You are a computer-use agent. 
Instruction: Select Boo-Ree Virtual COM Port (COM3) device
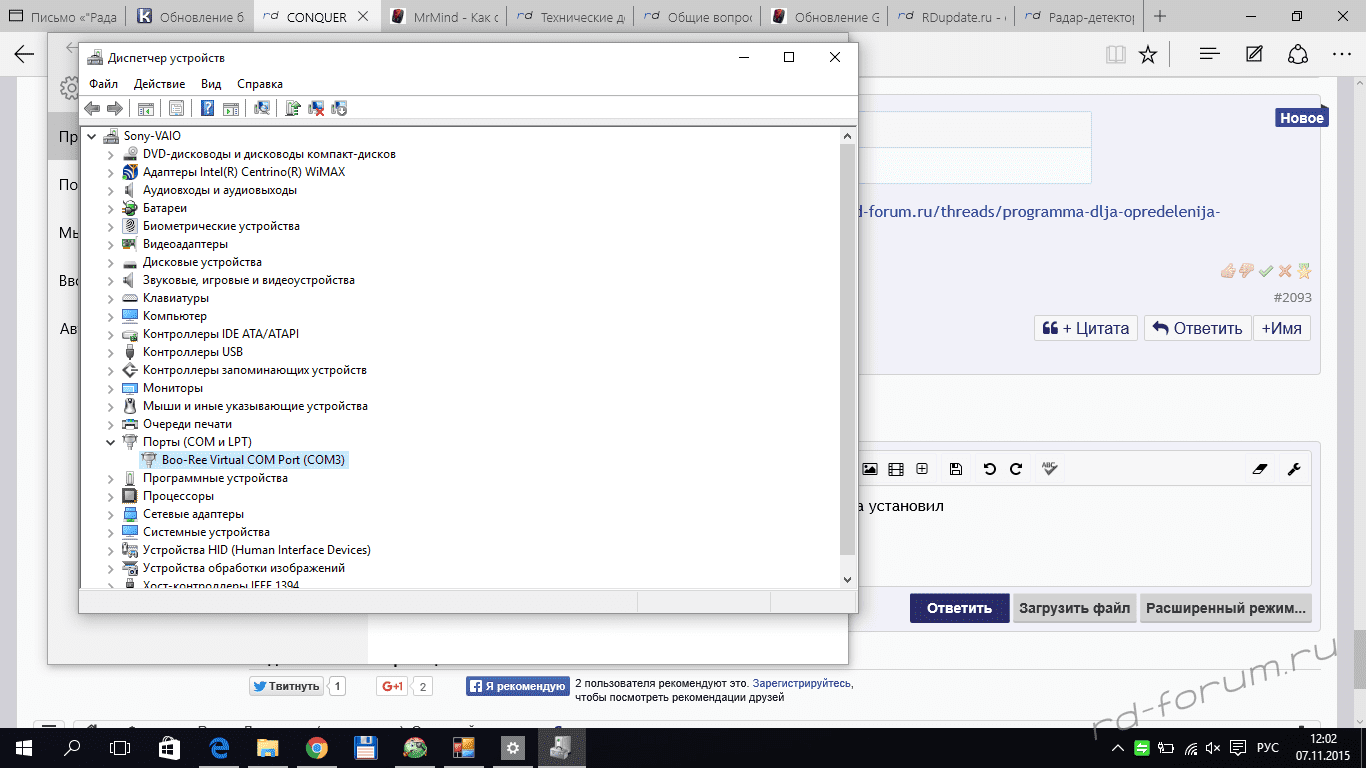tap(253, 460)
